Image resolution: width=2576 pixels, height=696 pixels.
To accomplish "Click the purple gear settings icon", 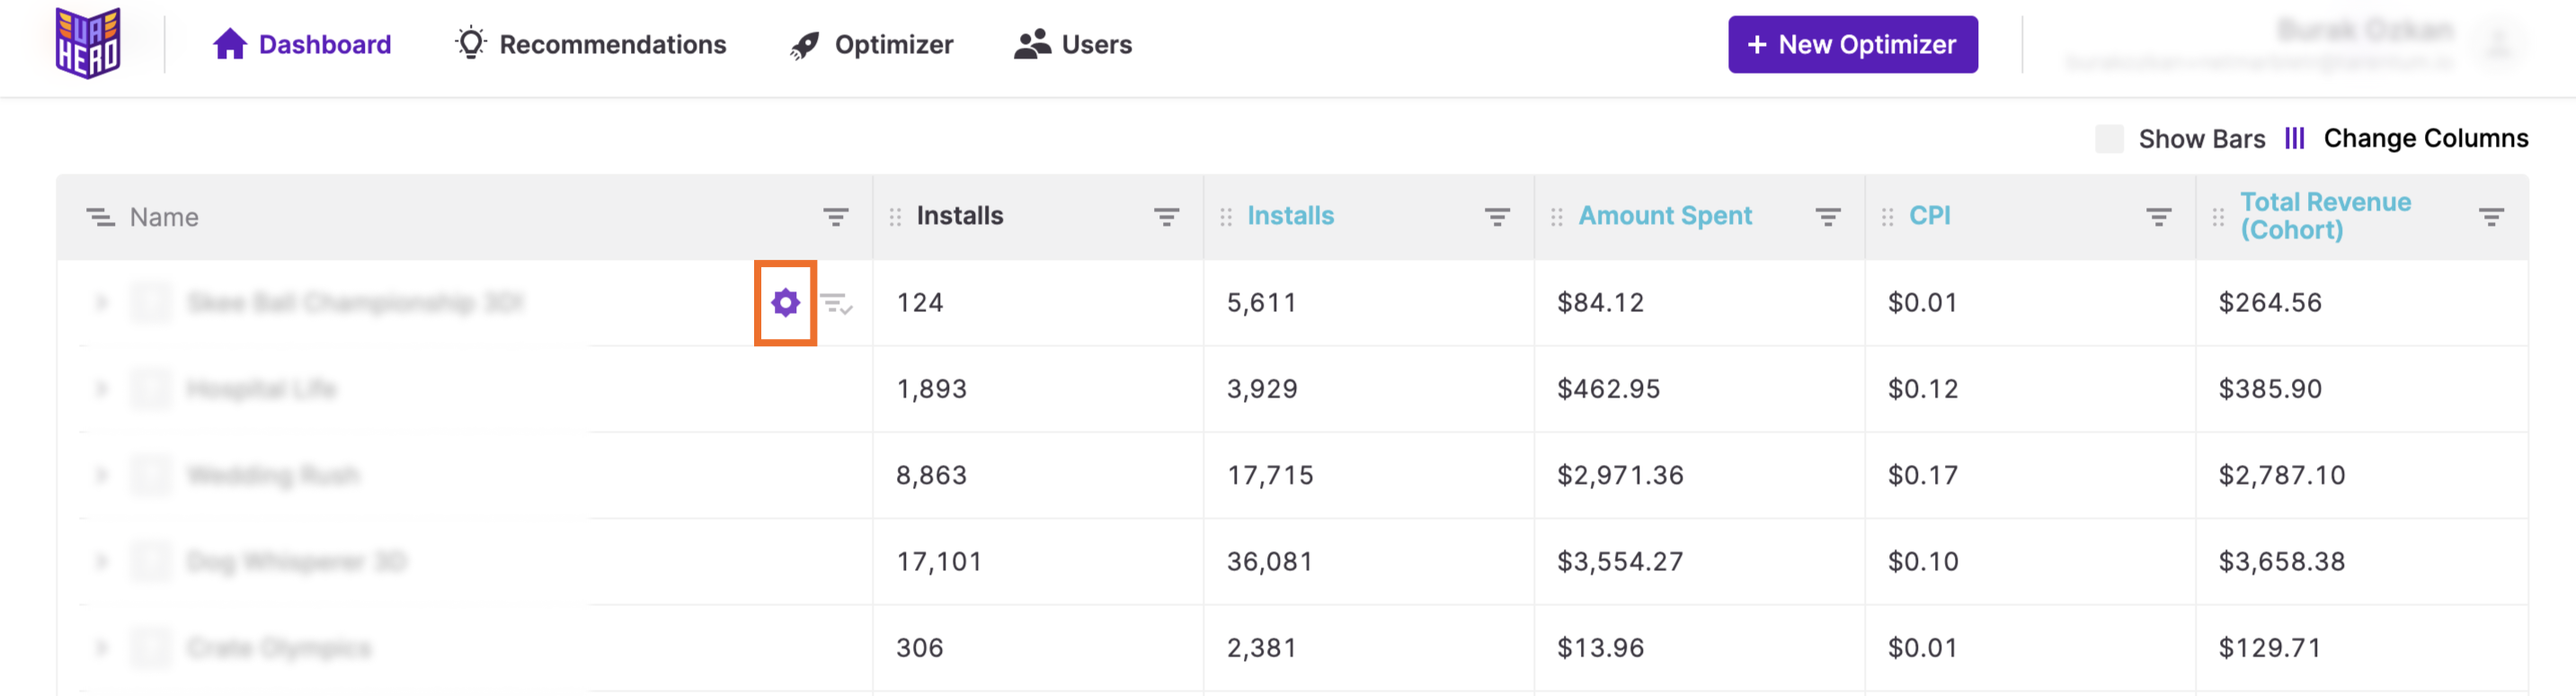I will tap(785, 302).
